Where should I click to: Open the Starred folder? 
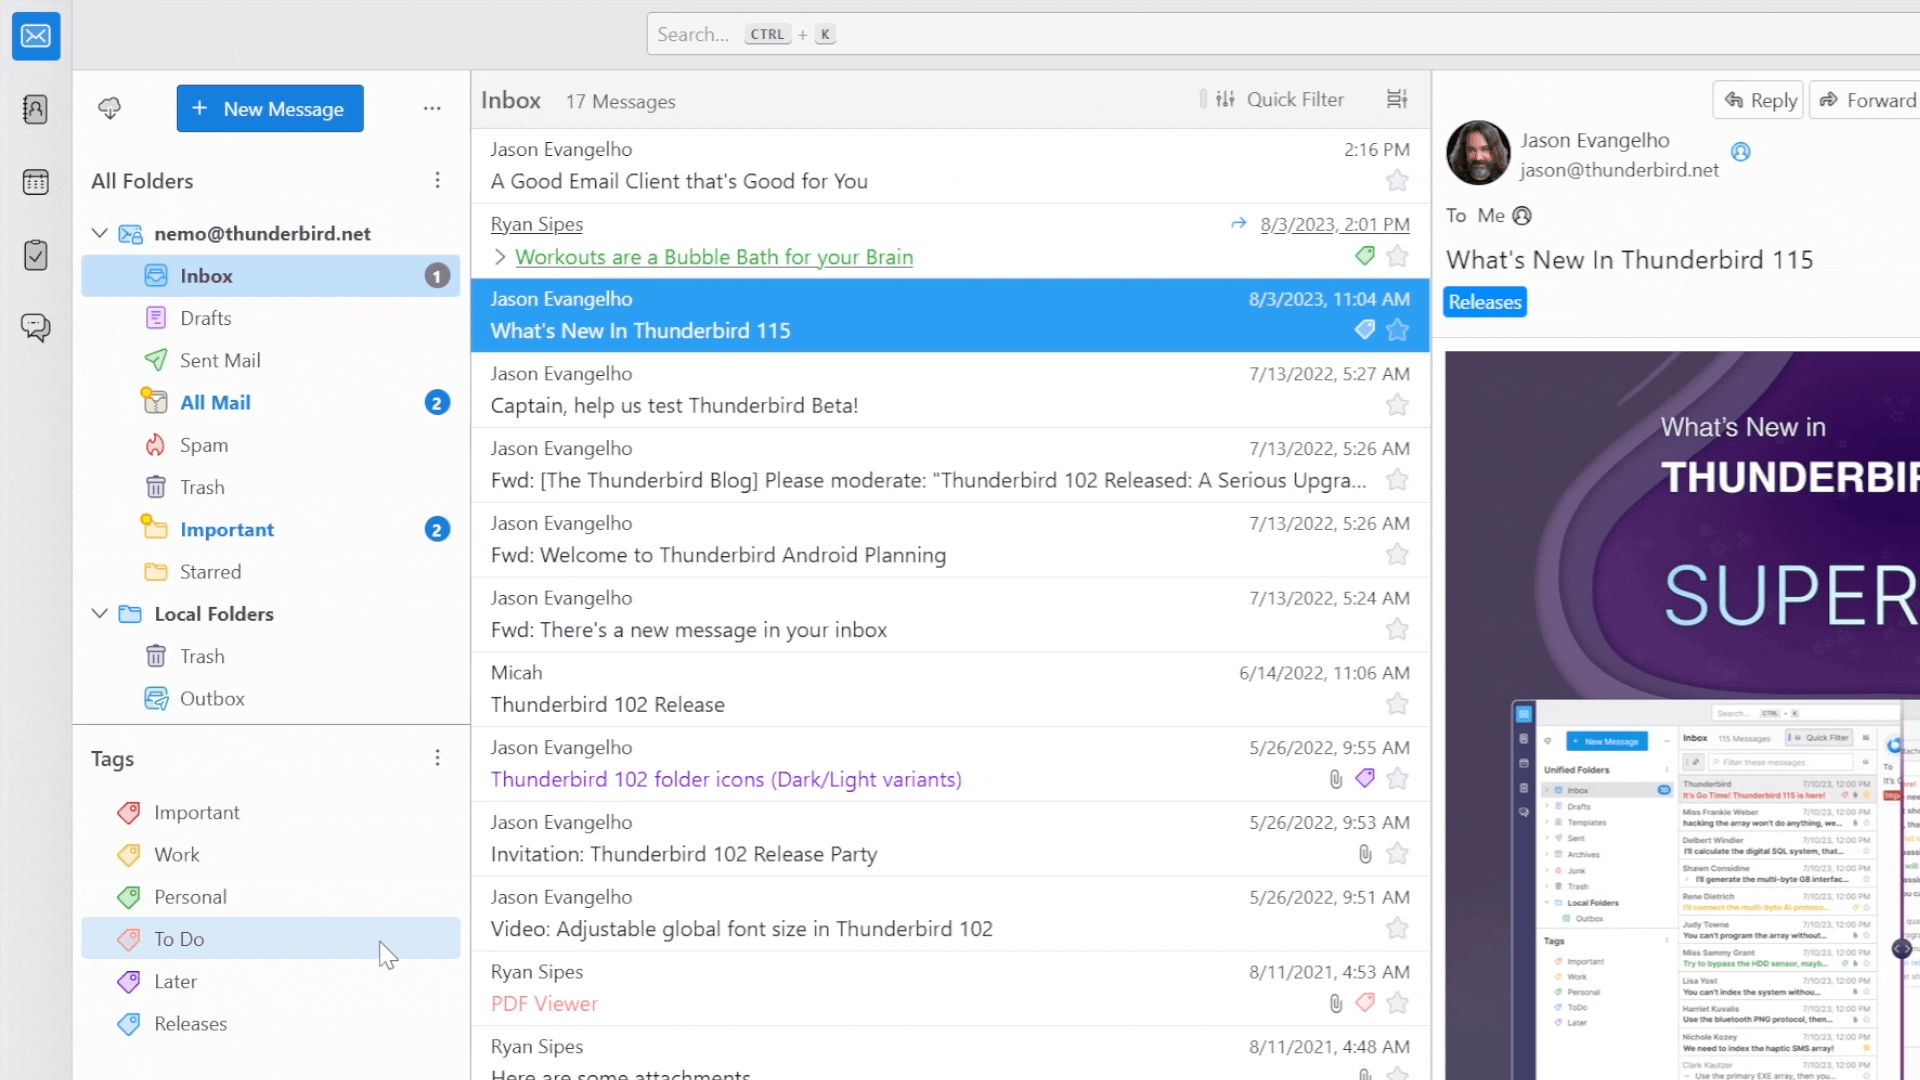tap(271, 572)
